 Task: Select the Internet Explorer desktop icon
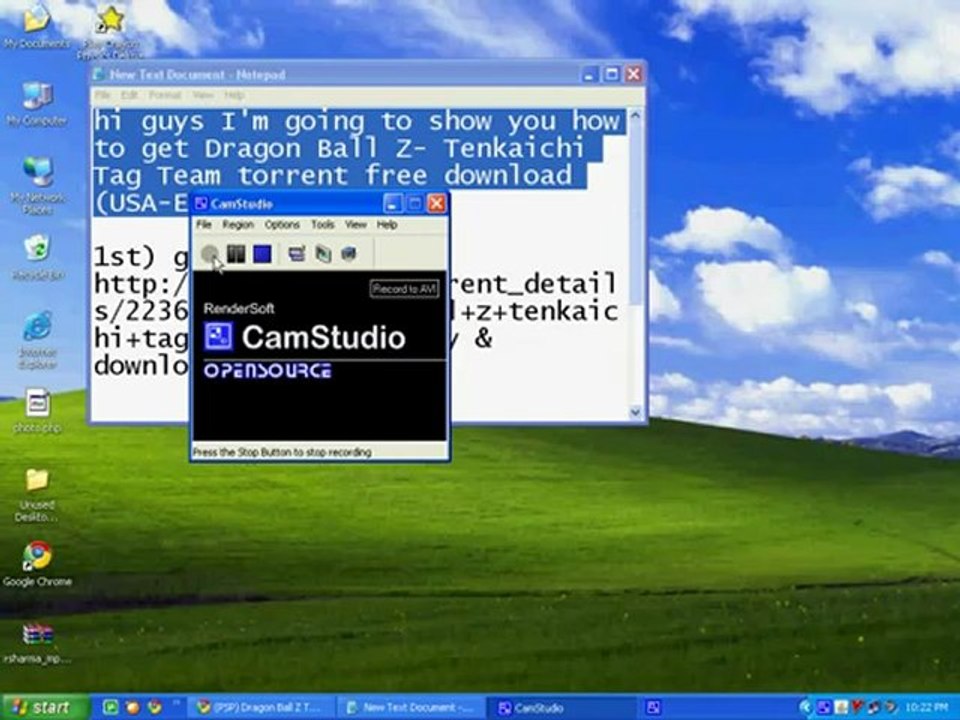[x=37, y=340]
